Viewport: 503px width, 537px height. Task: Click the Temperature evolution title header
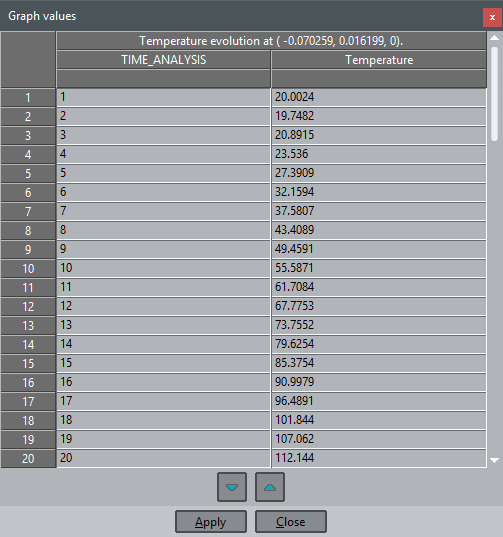click(x=271, y=41)
